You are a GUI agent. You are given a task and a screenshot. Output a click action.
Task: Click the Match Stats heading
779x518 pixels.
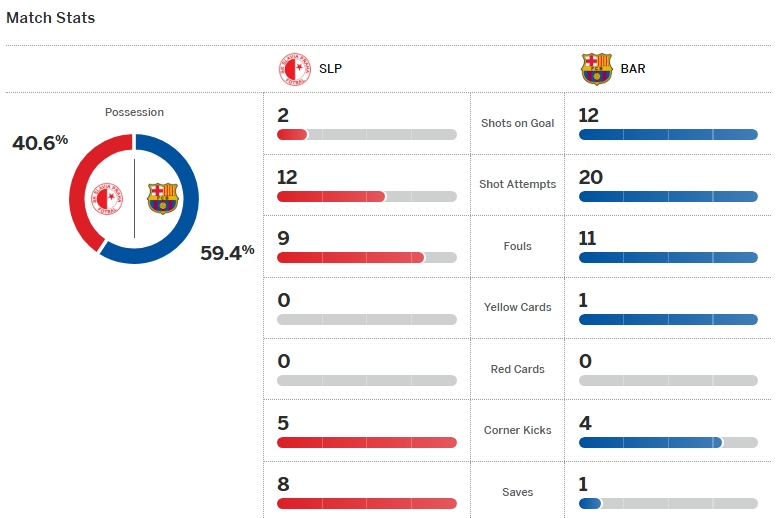click(51, 18)
